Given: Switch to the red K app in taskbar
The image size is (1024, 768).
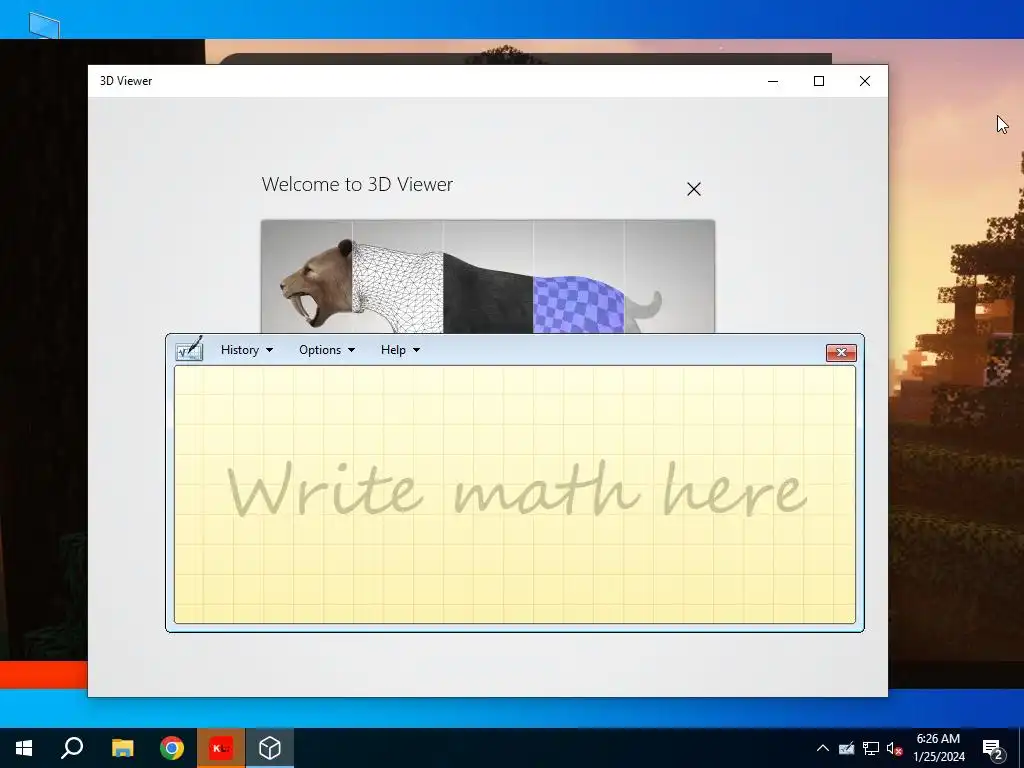Looking at the screenshot, I should 221,748.
